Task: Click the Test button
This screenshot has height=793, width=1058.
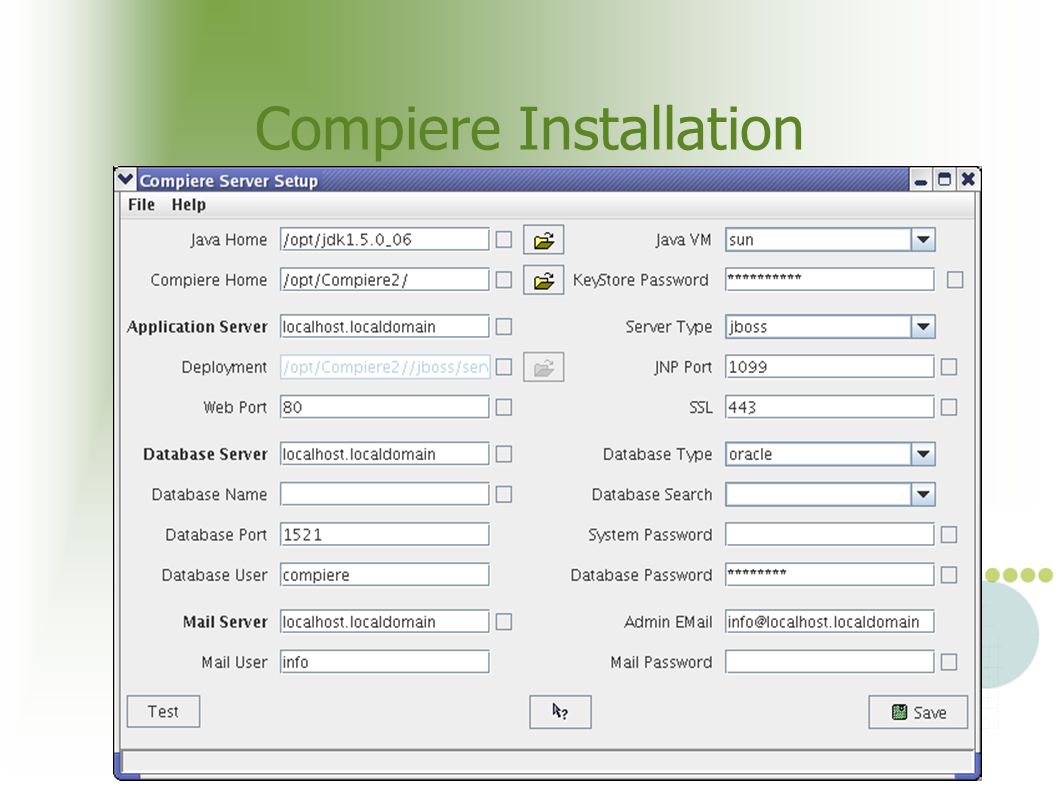Action: pyautogui.click(x=163, y=711)
